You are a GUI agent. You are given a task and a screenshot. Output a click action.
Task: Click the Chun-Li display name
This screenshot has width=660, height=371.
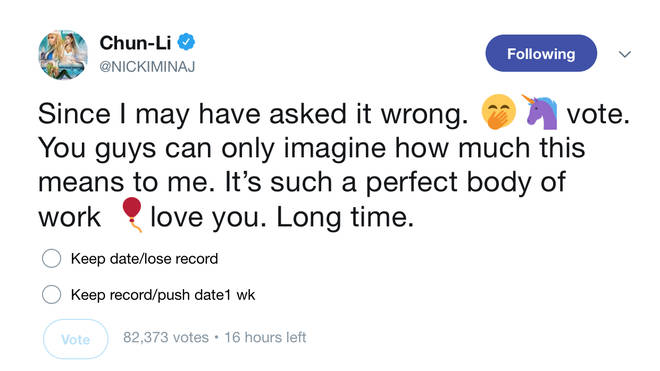(x=135, y=43)
